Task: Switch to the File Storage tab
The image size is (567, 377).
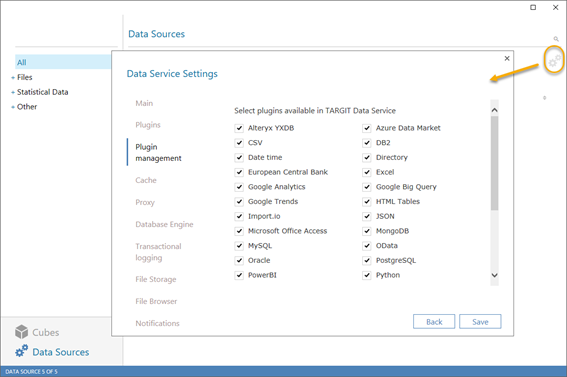Action: tap(156, 279)
